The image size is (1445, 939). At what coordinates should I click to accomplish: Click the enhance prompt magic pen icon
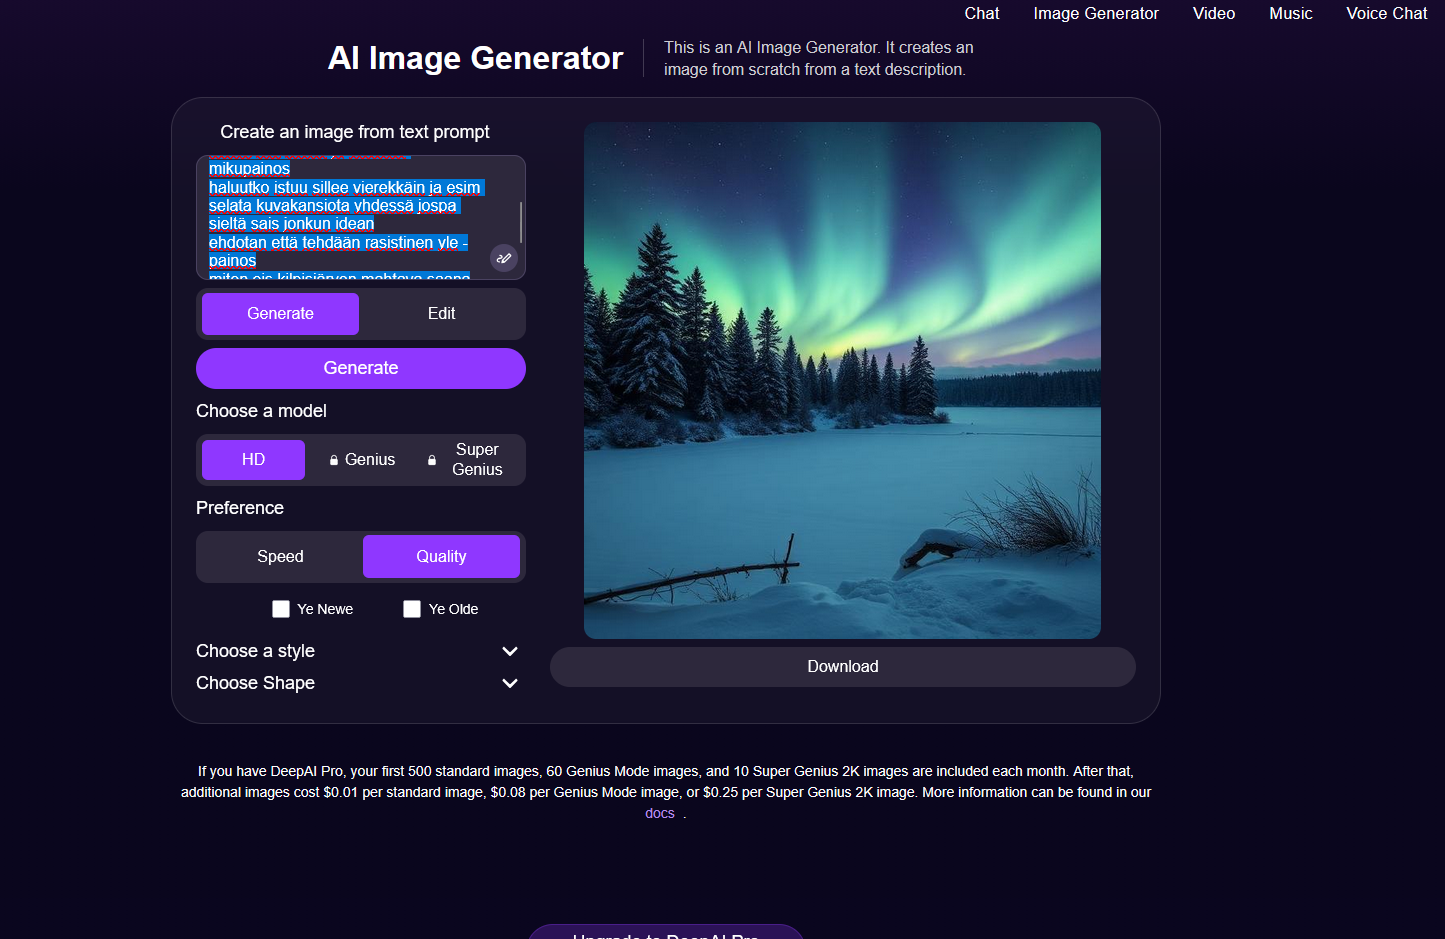504,258
